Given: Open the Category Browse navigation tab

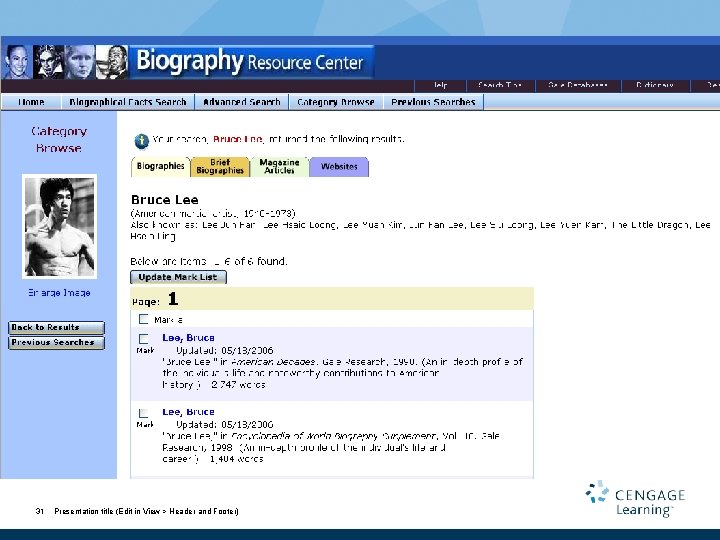Looking at the screenshot, I should tap(336, 102).
